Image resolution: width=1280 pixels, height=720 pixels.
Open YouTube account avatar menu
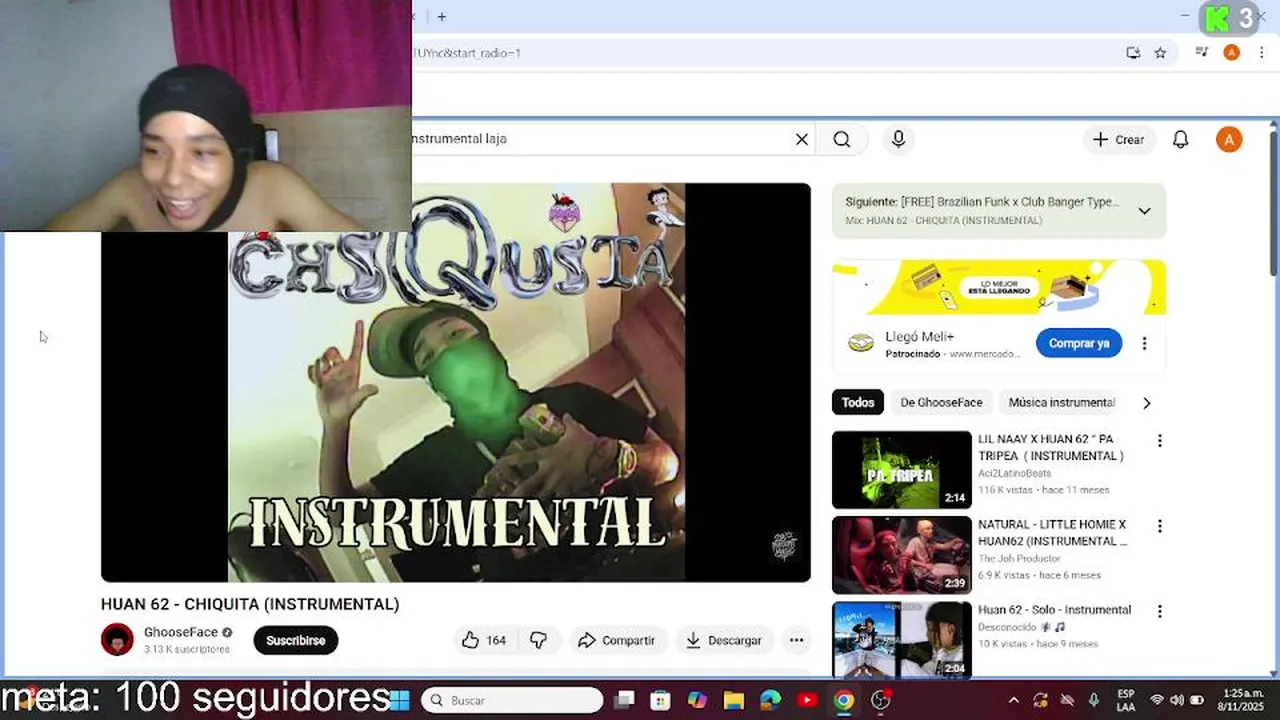click(x=1229, y=139)
